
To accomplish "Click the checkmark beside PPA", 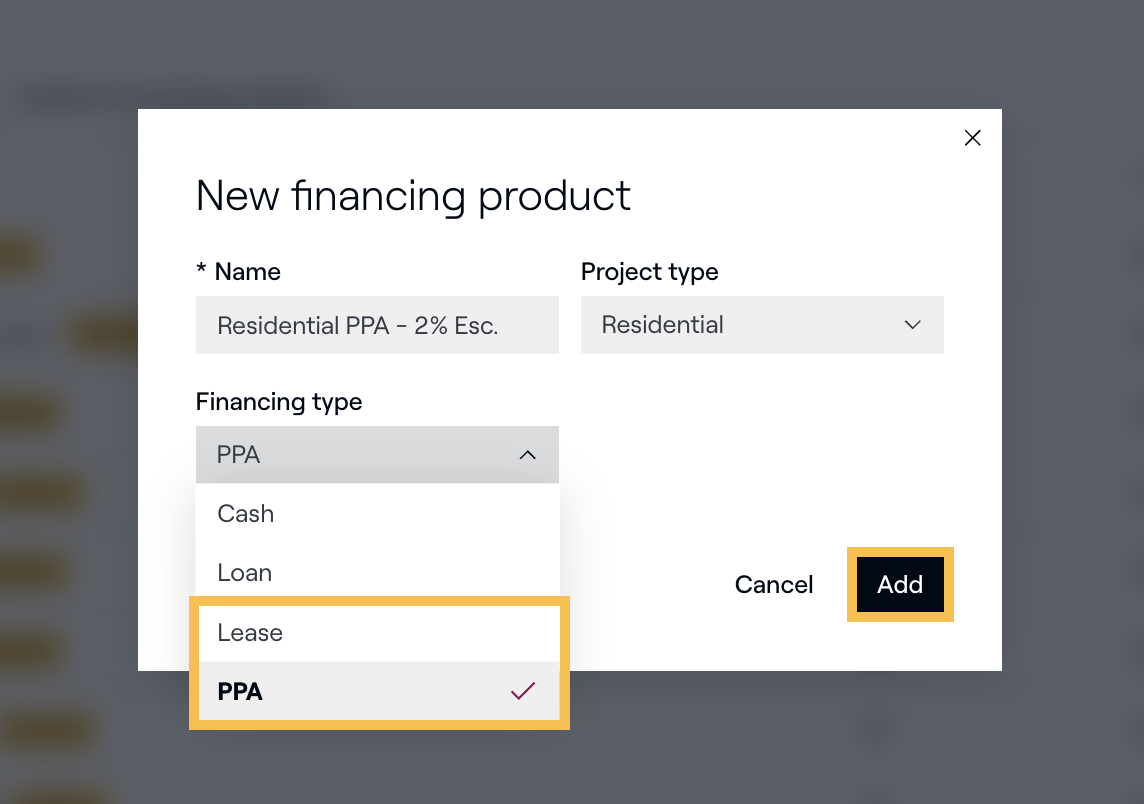I will point(523,691).
